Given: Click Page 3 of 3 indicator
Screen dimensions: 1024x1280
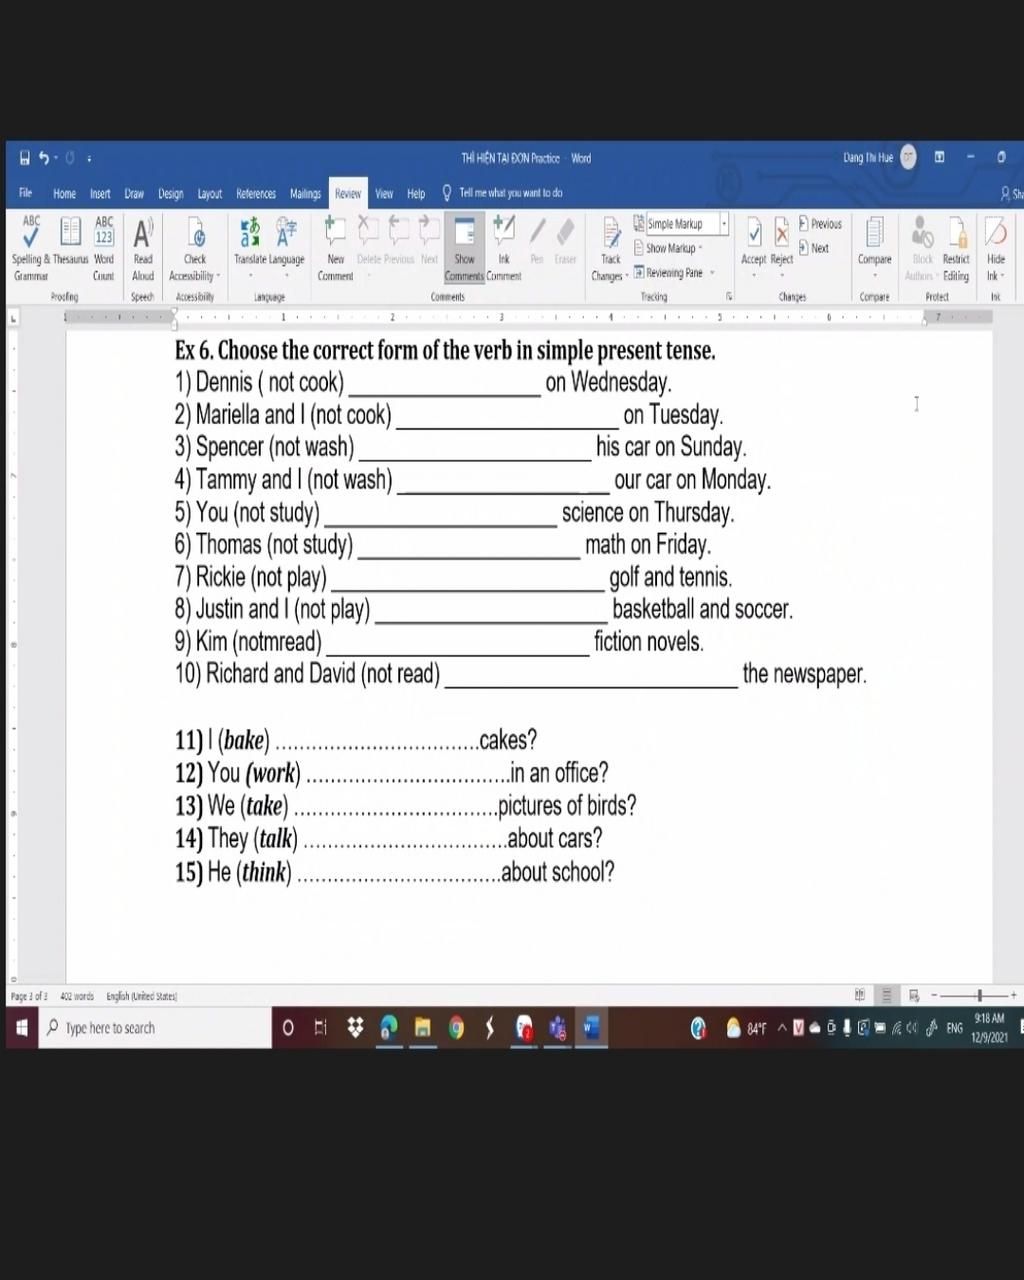Looking at the screenshot, I should pos(29,996).
